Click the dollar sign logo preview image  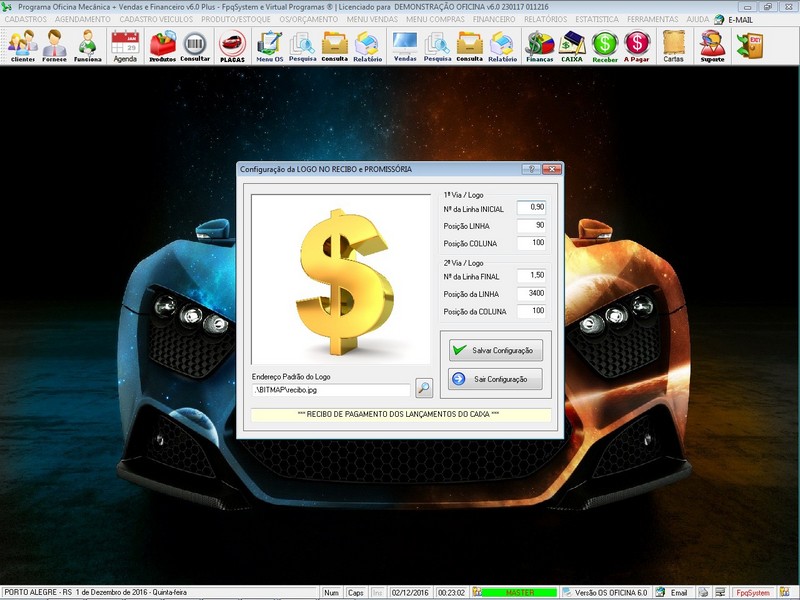point(341,279)
